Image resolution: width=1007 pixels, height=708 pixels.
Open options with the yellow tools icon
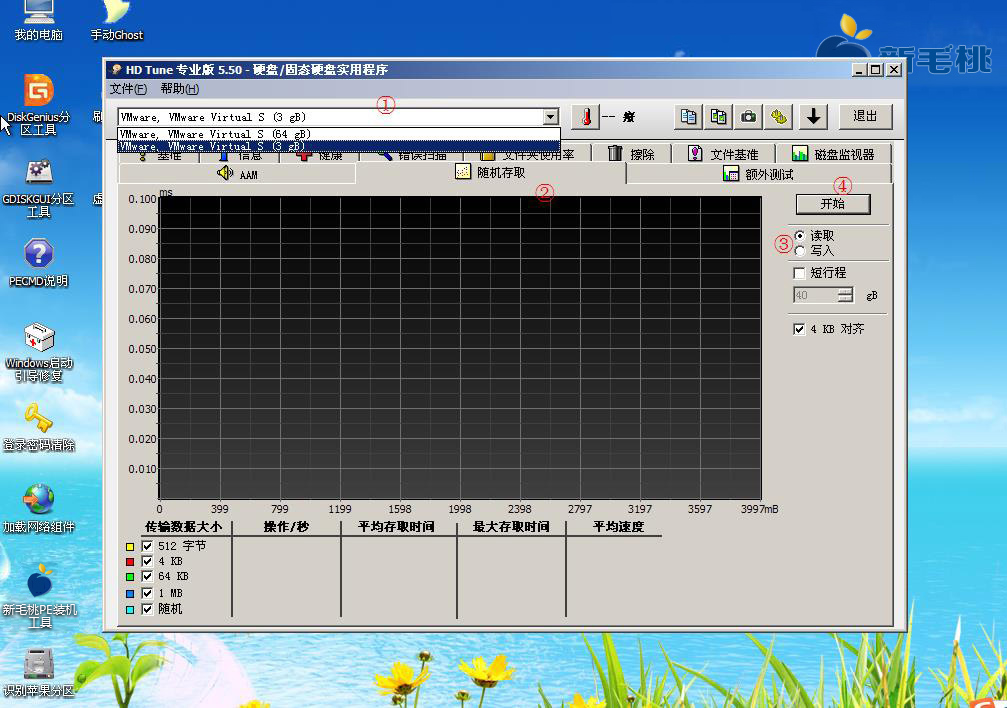click(x=778, y=117)
